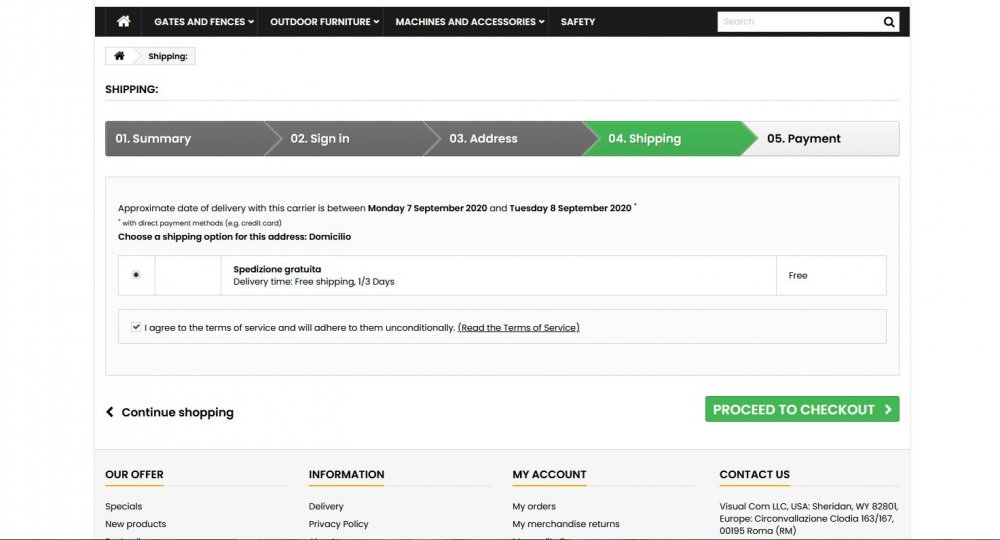Open the Privacy Policy footer link
Viewport: 1000px width, 540px height.
click(x=339, y=524)
